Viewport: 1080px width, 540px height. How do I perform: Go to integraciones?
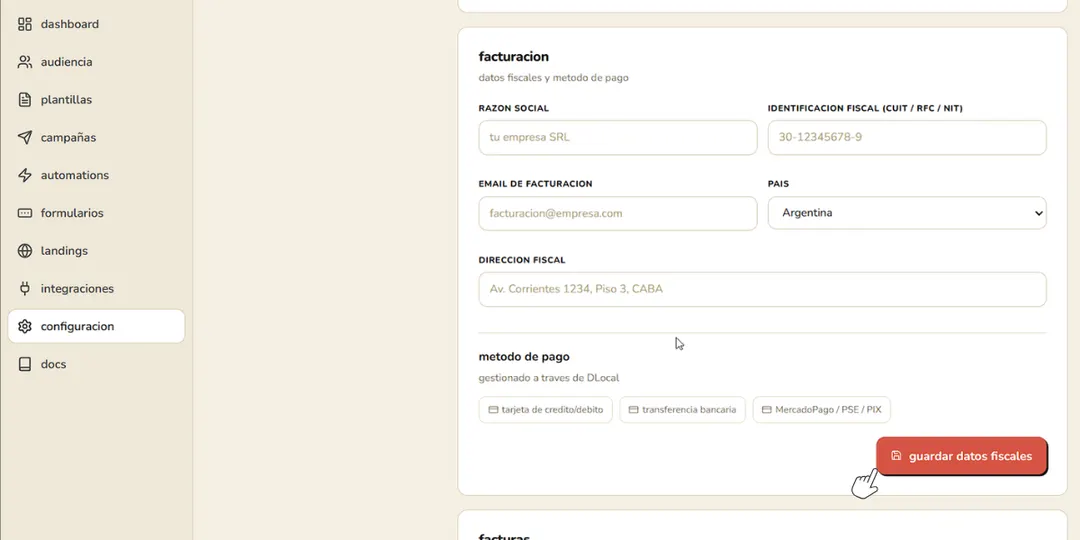[96, 289]
